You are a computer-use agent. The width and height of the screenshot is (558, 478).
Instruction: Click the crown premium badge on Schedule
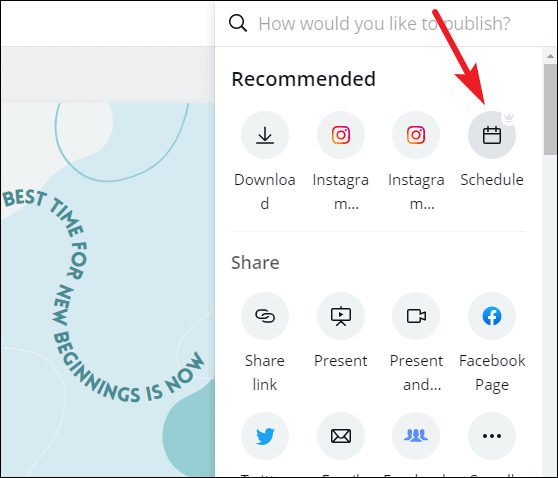point(509,117)
